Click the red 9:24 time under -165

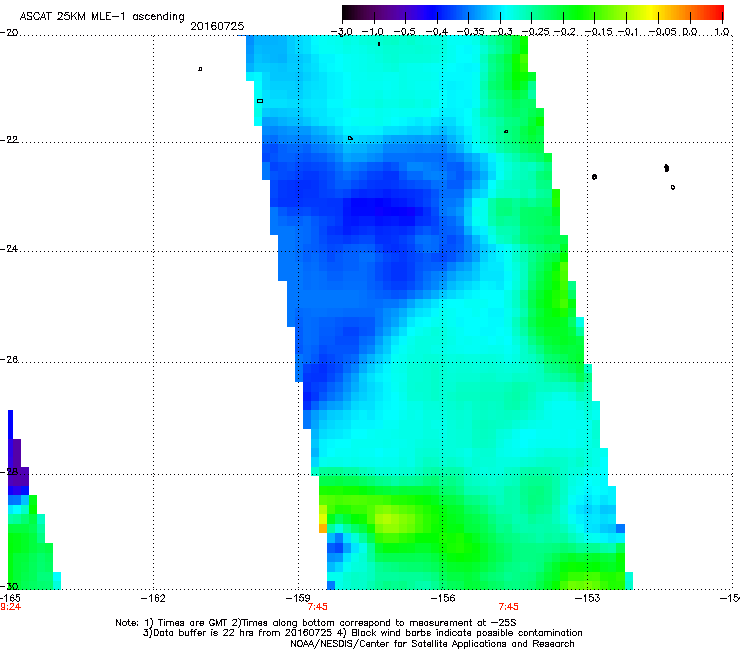point(10,607)
